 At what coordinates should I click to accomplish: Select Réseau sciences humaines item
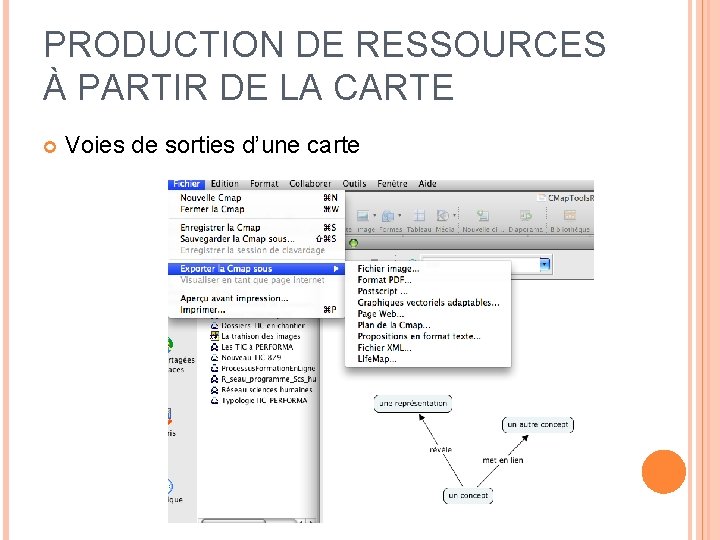tap(267, 390)
